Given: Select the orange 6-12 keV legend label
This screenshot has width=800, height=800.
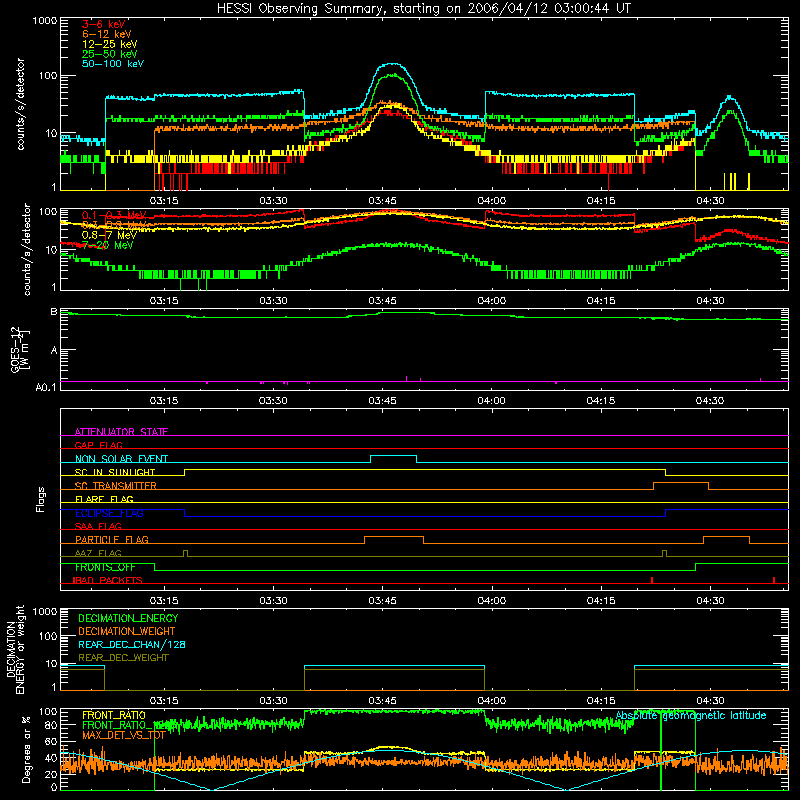Looking at the screenshot, I should click(x=107, y=34).
